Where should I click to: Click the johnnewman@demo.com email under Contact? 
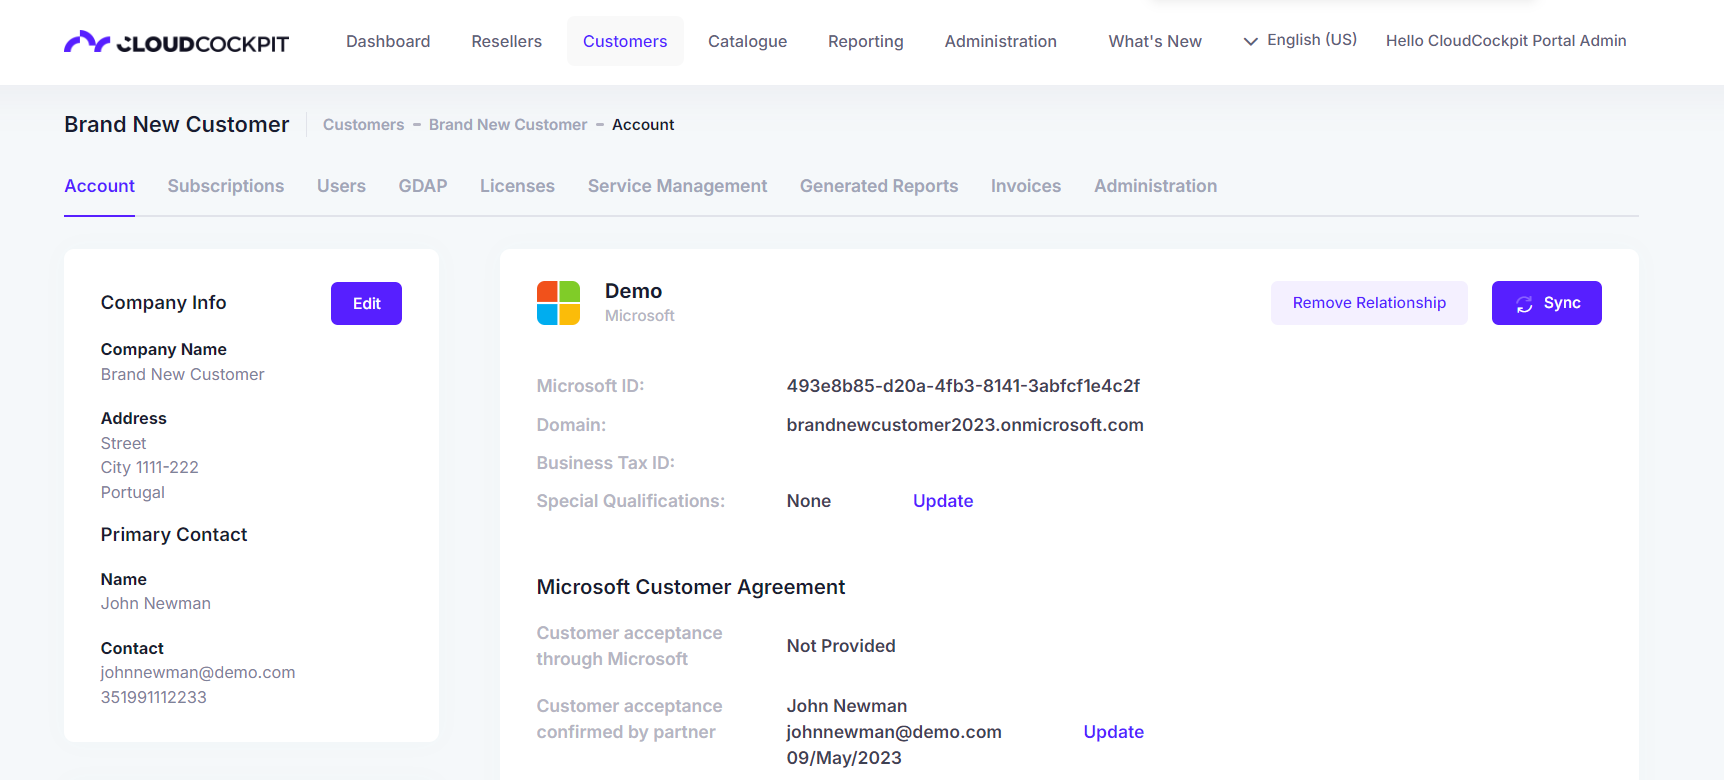(x=198, y=673)
